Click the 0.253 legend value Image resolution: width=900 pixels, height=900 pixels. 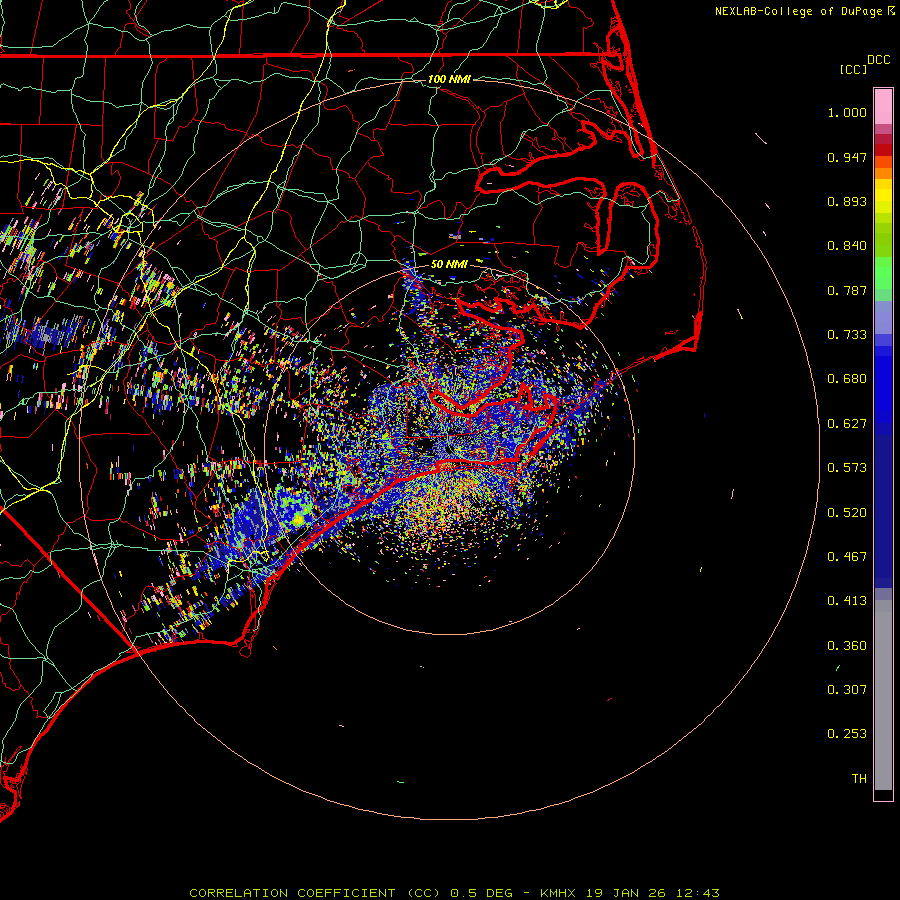point(847,734)
